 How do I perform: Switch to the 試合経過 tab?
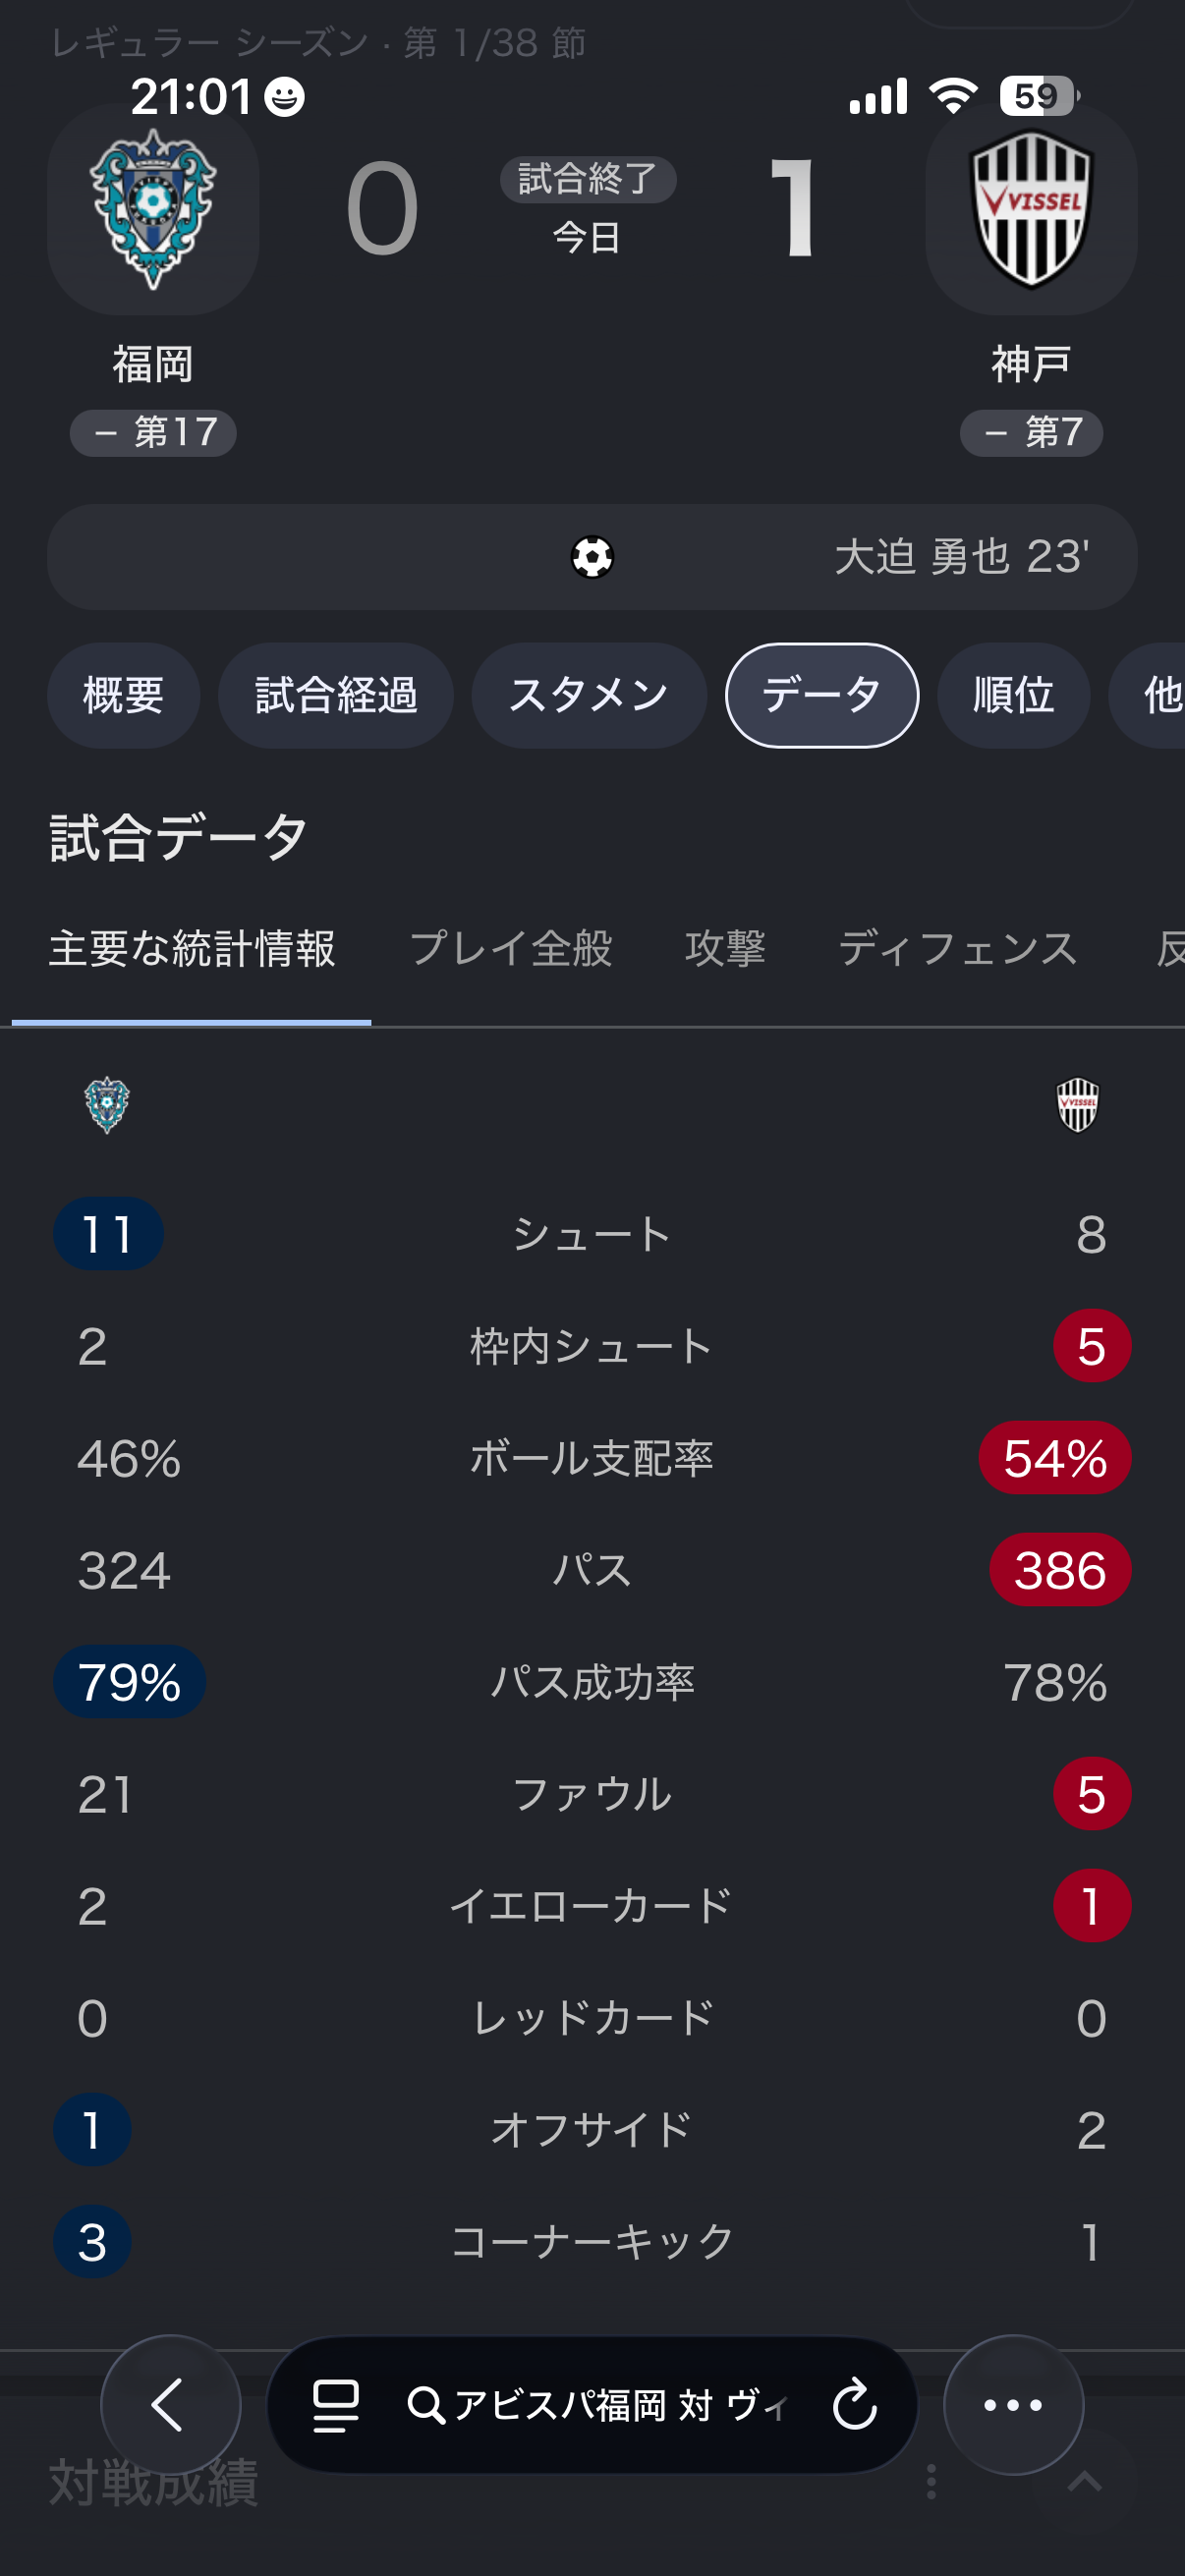[336, 695]
